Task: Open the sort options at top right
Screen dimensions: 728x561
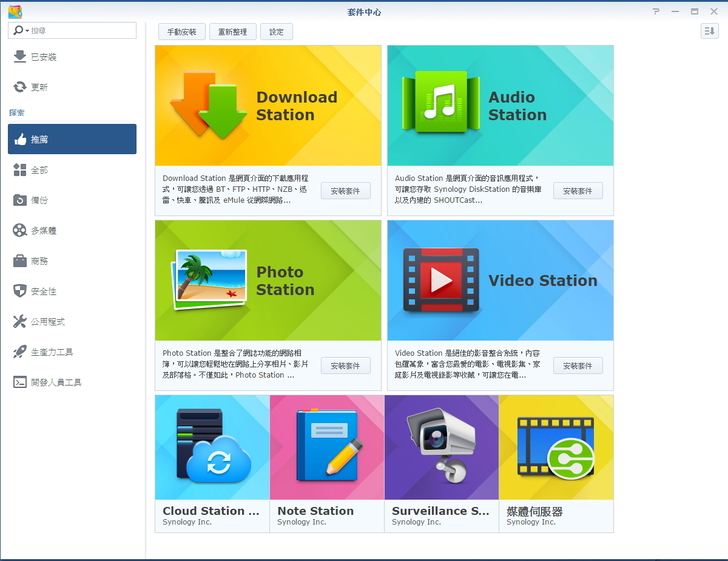Action: 709,32
